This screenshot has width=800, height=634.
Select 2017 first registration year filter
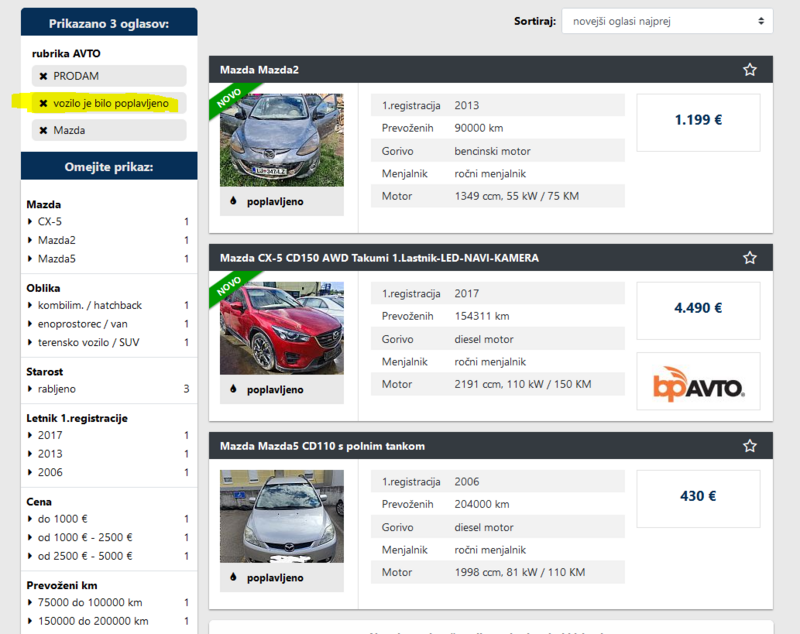click(x=50, y=435)
